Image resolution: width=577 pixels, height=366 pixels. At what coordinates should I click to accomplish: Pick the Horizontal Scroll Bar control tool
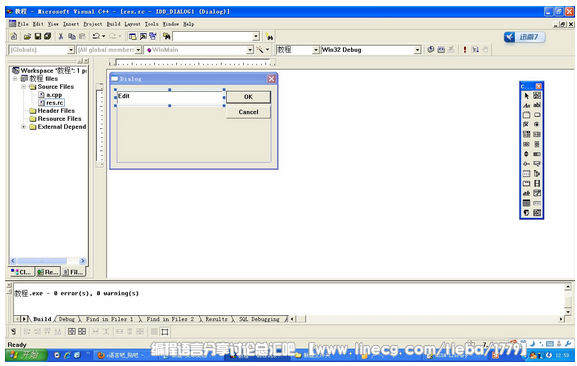click(x=527, y=144)
